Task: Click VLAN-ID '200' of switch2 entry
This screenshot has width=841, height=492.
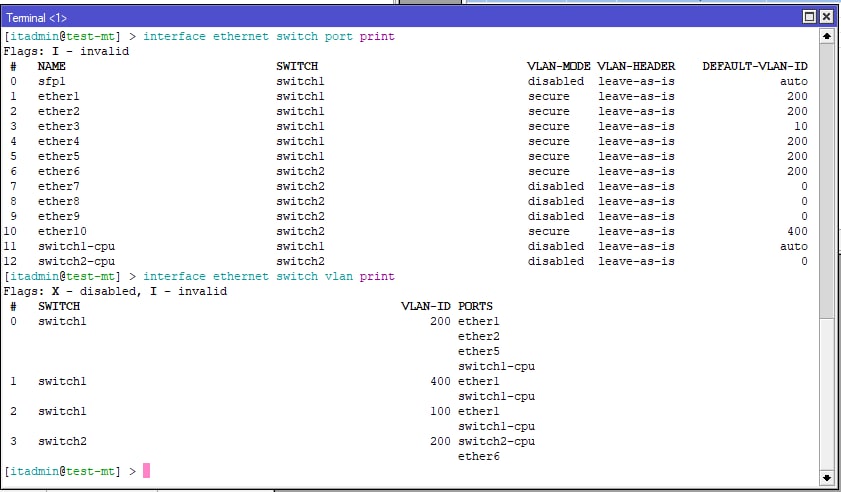Action: tap(440, 442)
